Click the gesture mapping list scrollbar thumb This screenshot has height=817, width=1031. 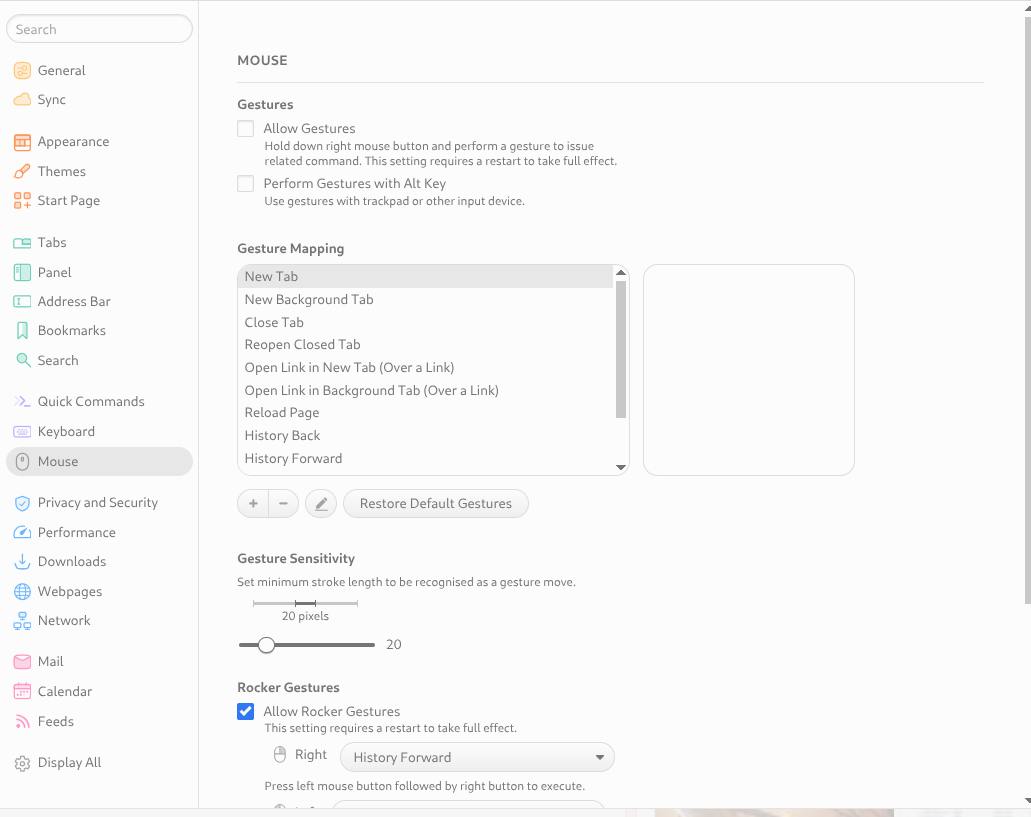tap(621, 349)
